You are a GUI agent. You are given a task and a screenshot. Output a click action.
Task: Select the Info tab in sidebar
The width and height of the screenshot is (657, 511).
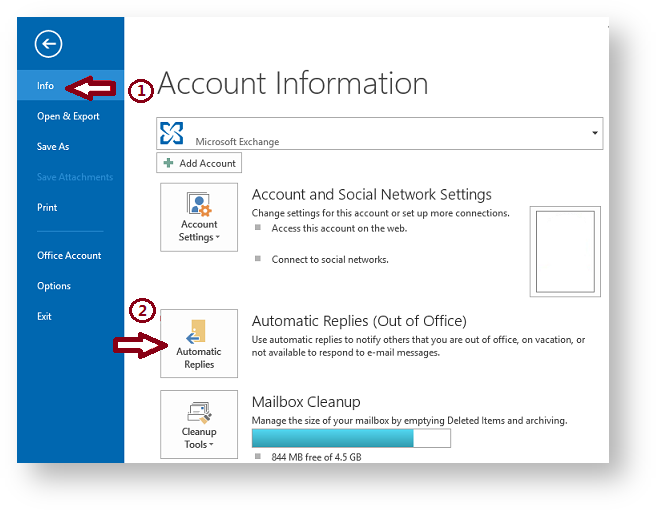tap(46, 86)
